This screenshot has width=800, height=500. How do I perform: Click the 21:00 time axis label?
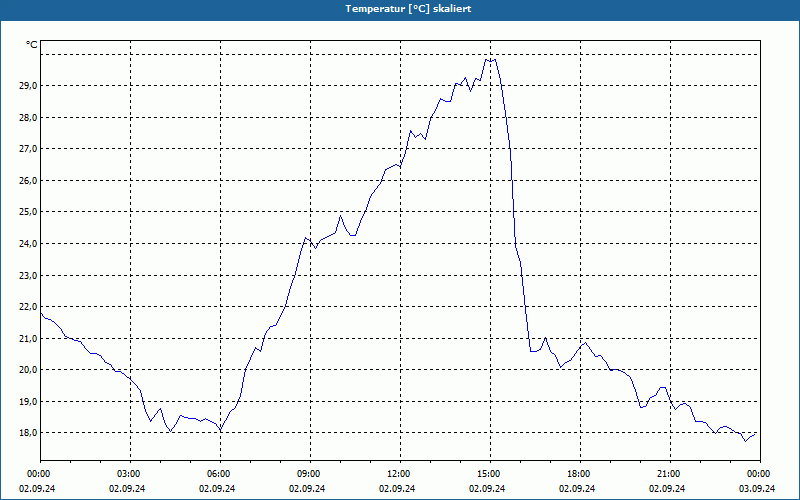click(670, 474)
